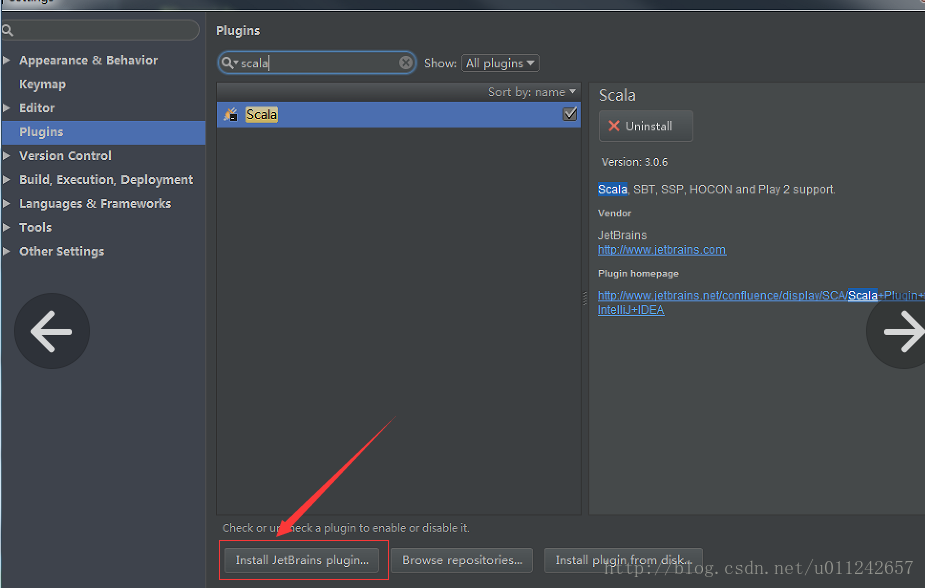Uncheck the Scala plugin checkbox
The image size is (925, 588).
pyautogui.click(x=570, y=114)
